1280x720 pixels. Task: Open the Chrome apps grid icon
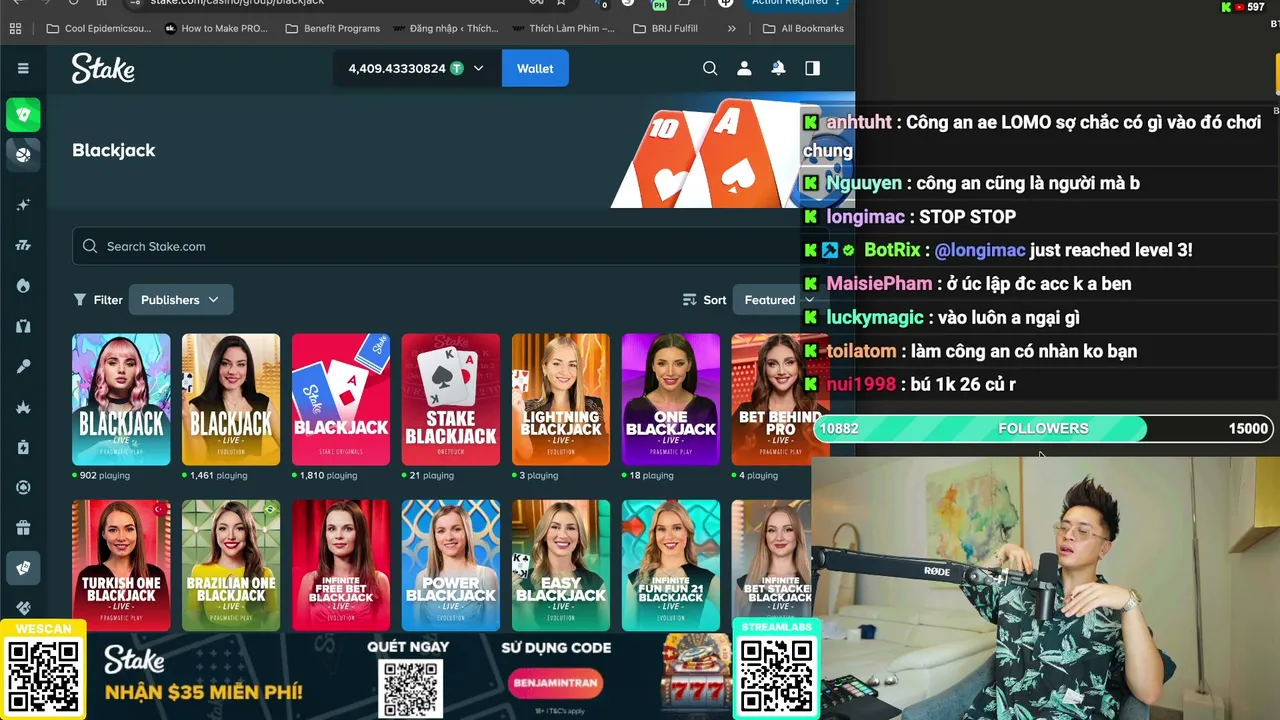(x=15, y=28)
